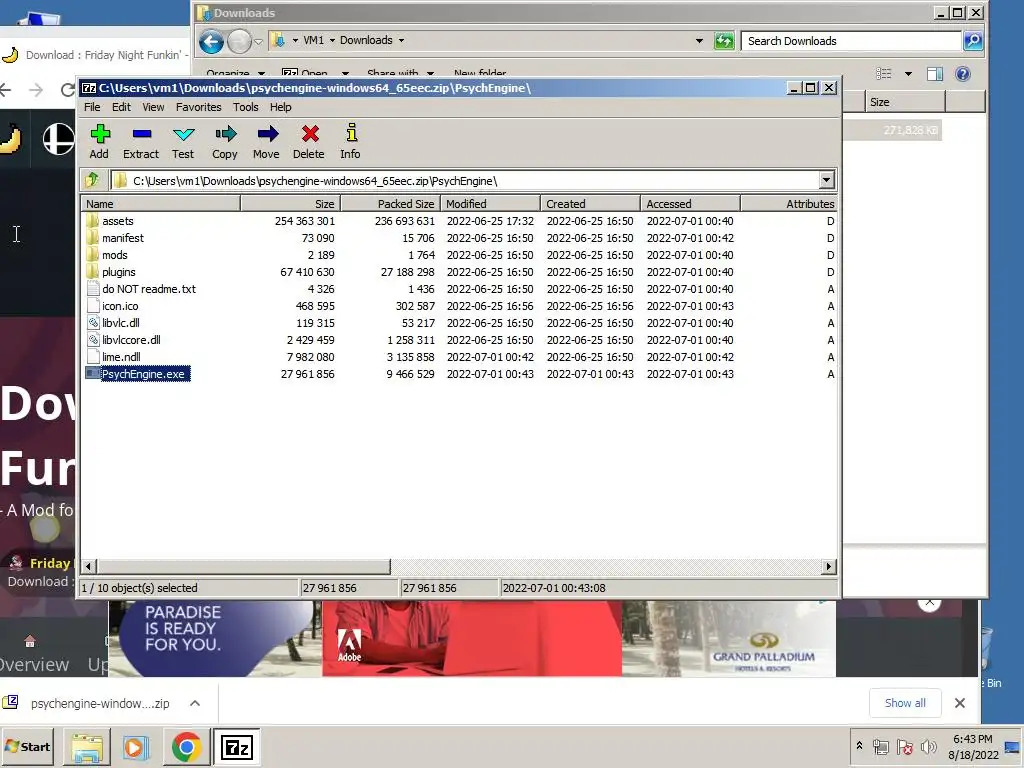Open the 7-Zip File menu
This screenshot has width=1024, height=768.
92,107
